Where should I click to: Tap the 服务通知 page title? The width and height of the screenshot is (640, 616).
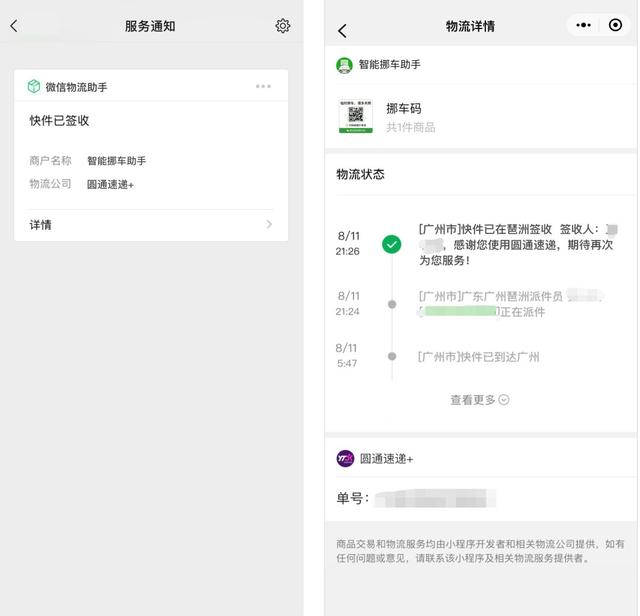tap(150, 26)
